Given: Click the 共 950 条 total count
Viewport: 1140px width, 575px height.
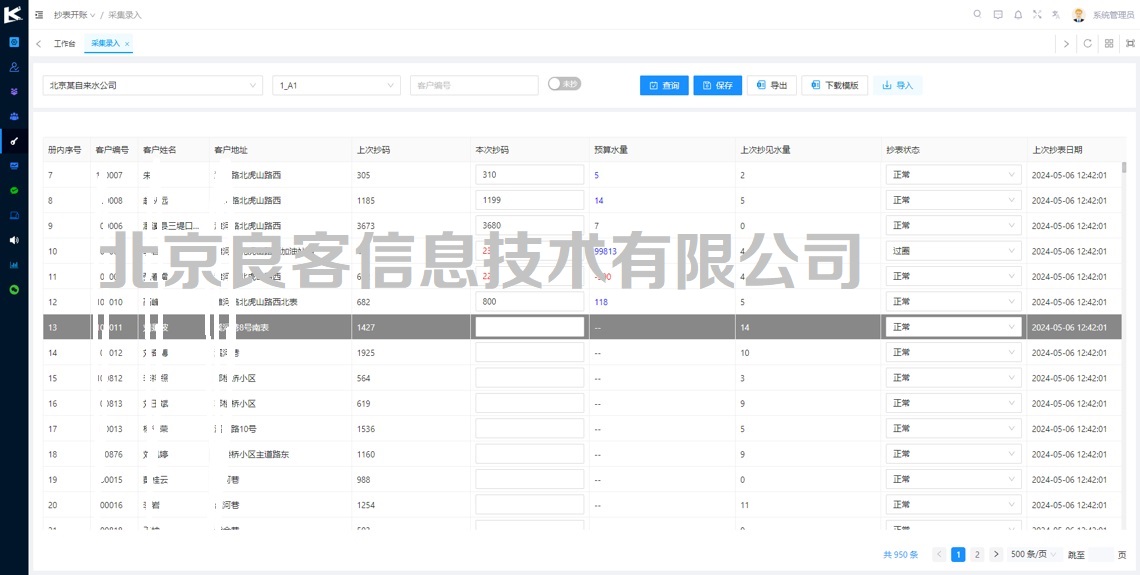Looking at the screenshot, I should coord(901,555).
